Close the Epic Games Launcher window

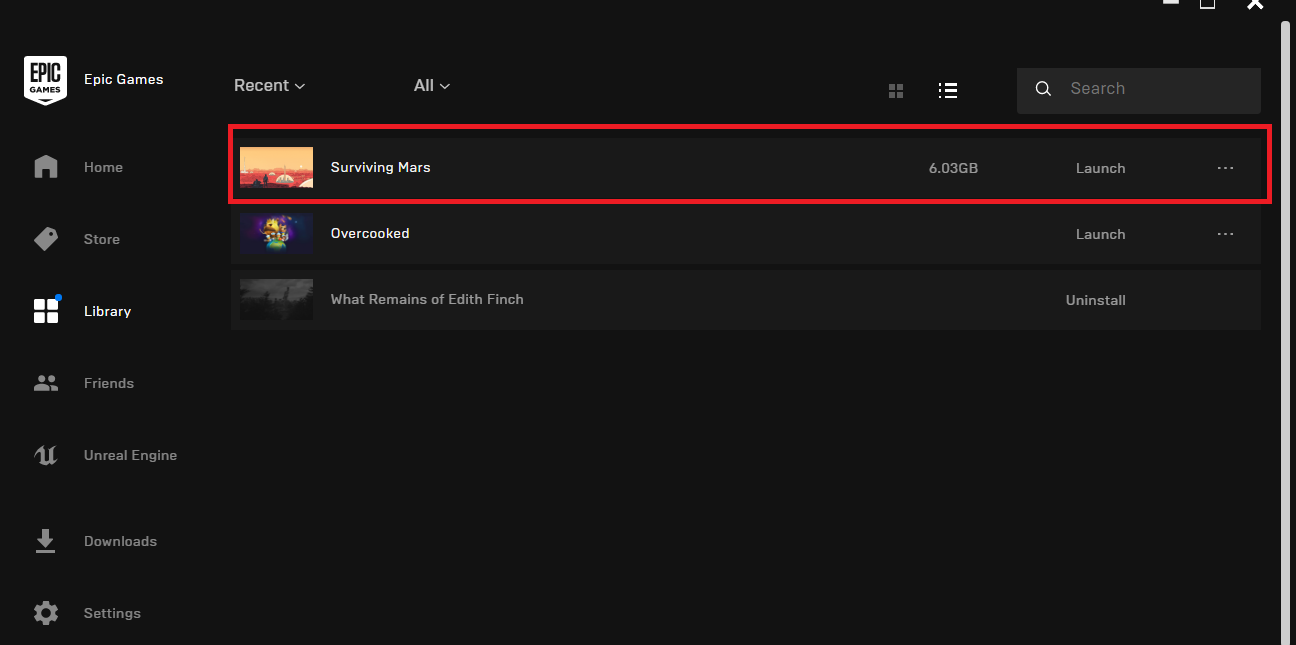tap(1256, 4)
